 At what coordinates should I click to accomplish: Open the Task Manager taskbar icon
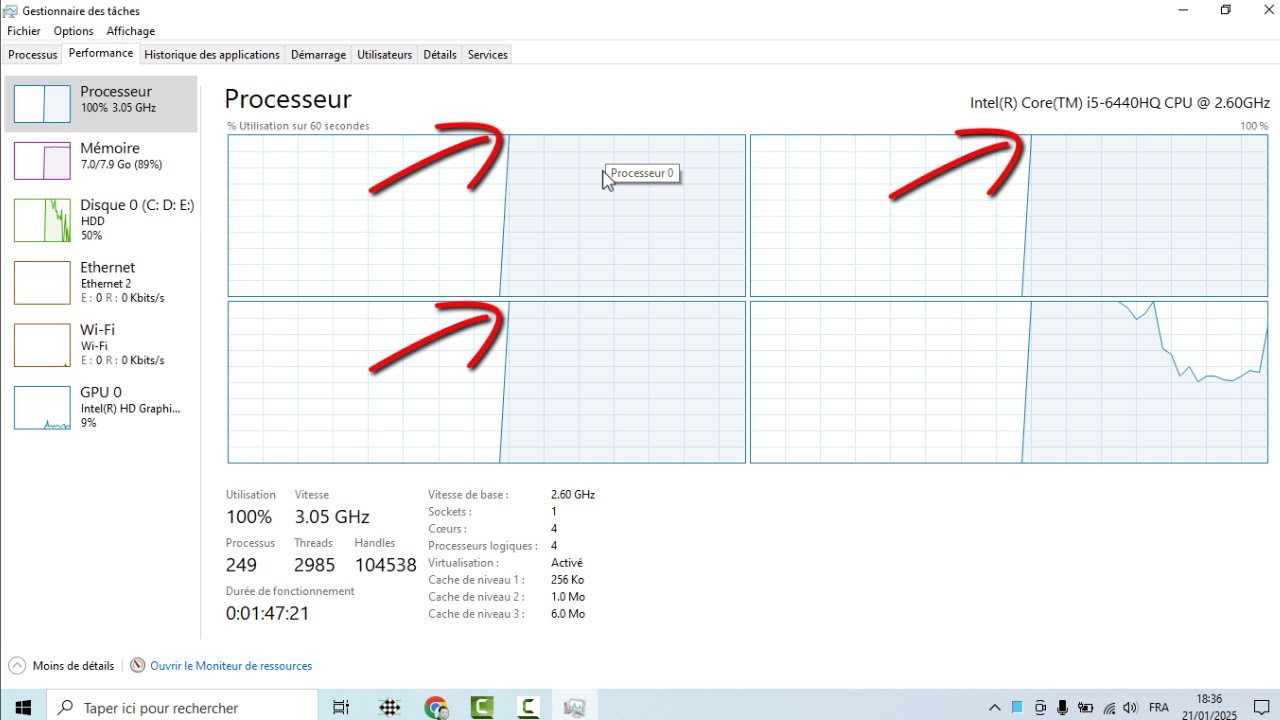pos(574,707)
